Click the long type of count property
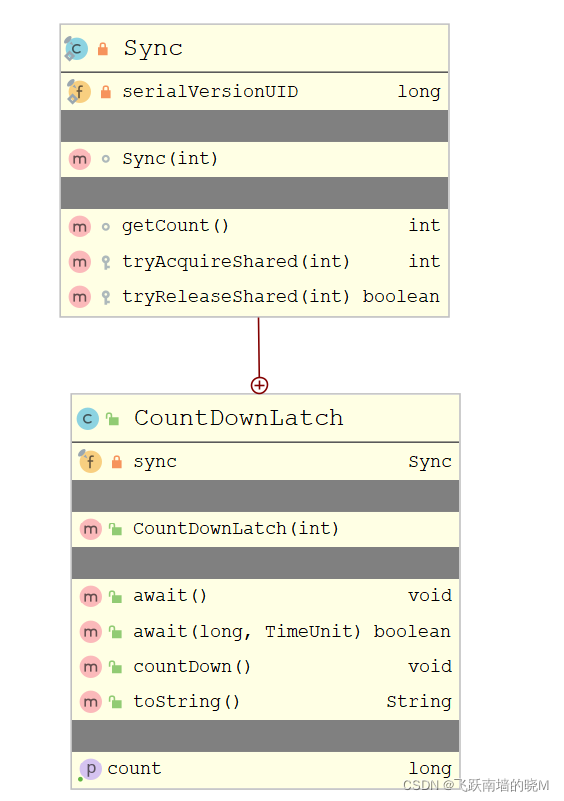Image resolution: width=564 pixels, height=801 pixels. point(430,769)
